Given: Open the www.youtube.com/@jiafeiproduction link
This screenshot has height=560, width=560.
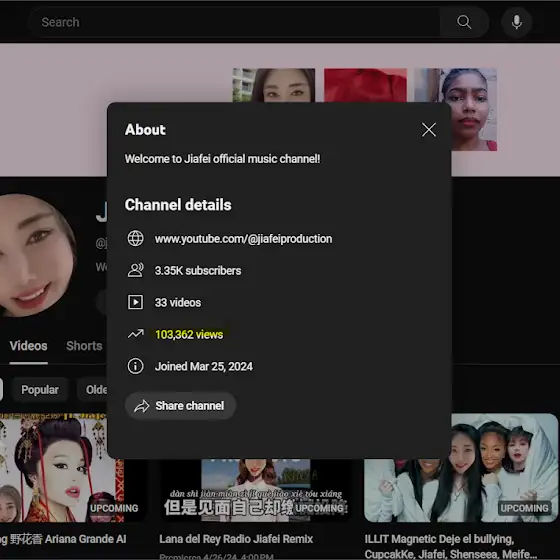Looking at the screenshot, I should point(243,239).
